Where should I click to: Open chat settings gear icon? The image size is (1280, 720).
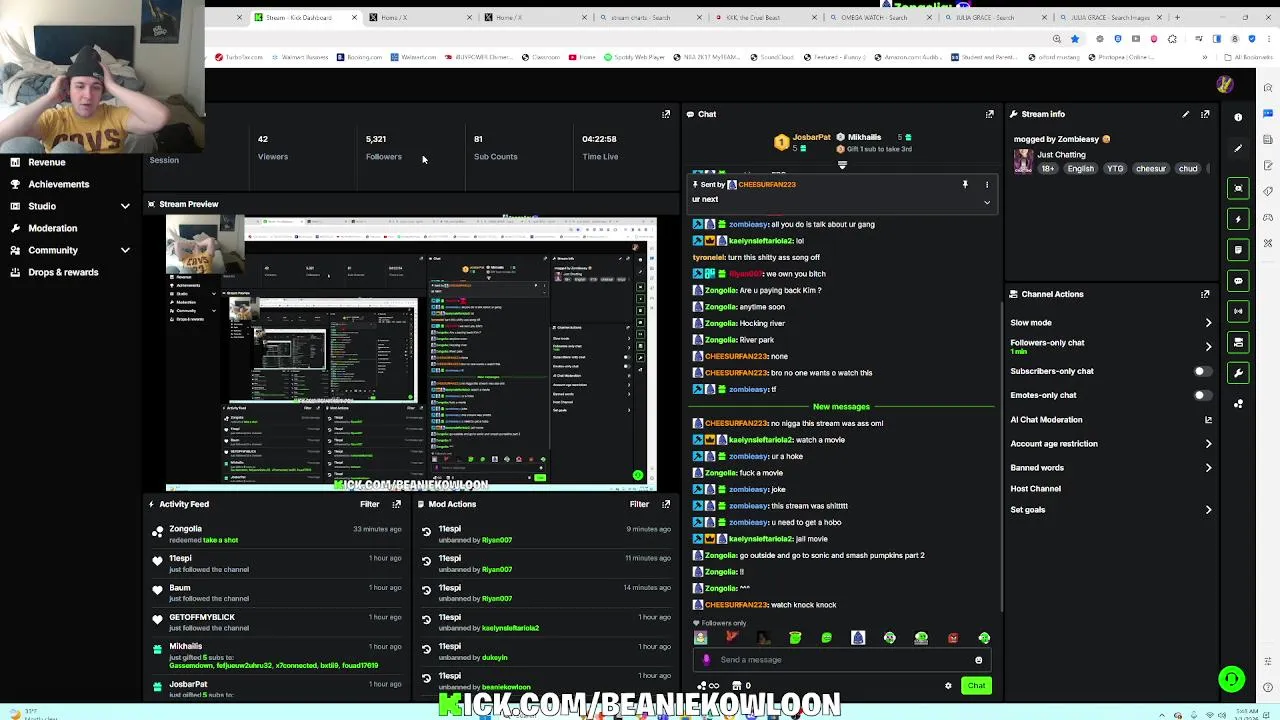(948, 686)
